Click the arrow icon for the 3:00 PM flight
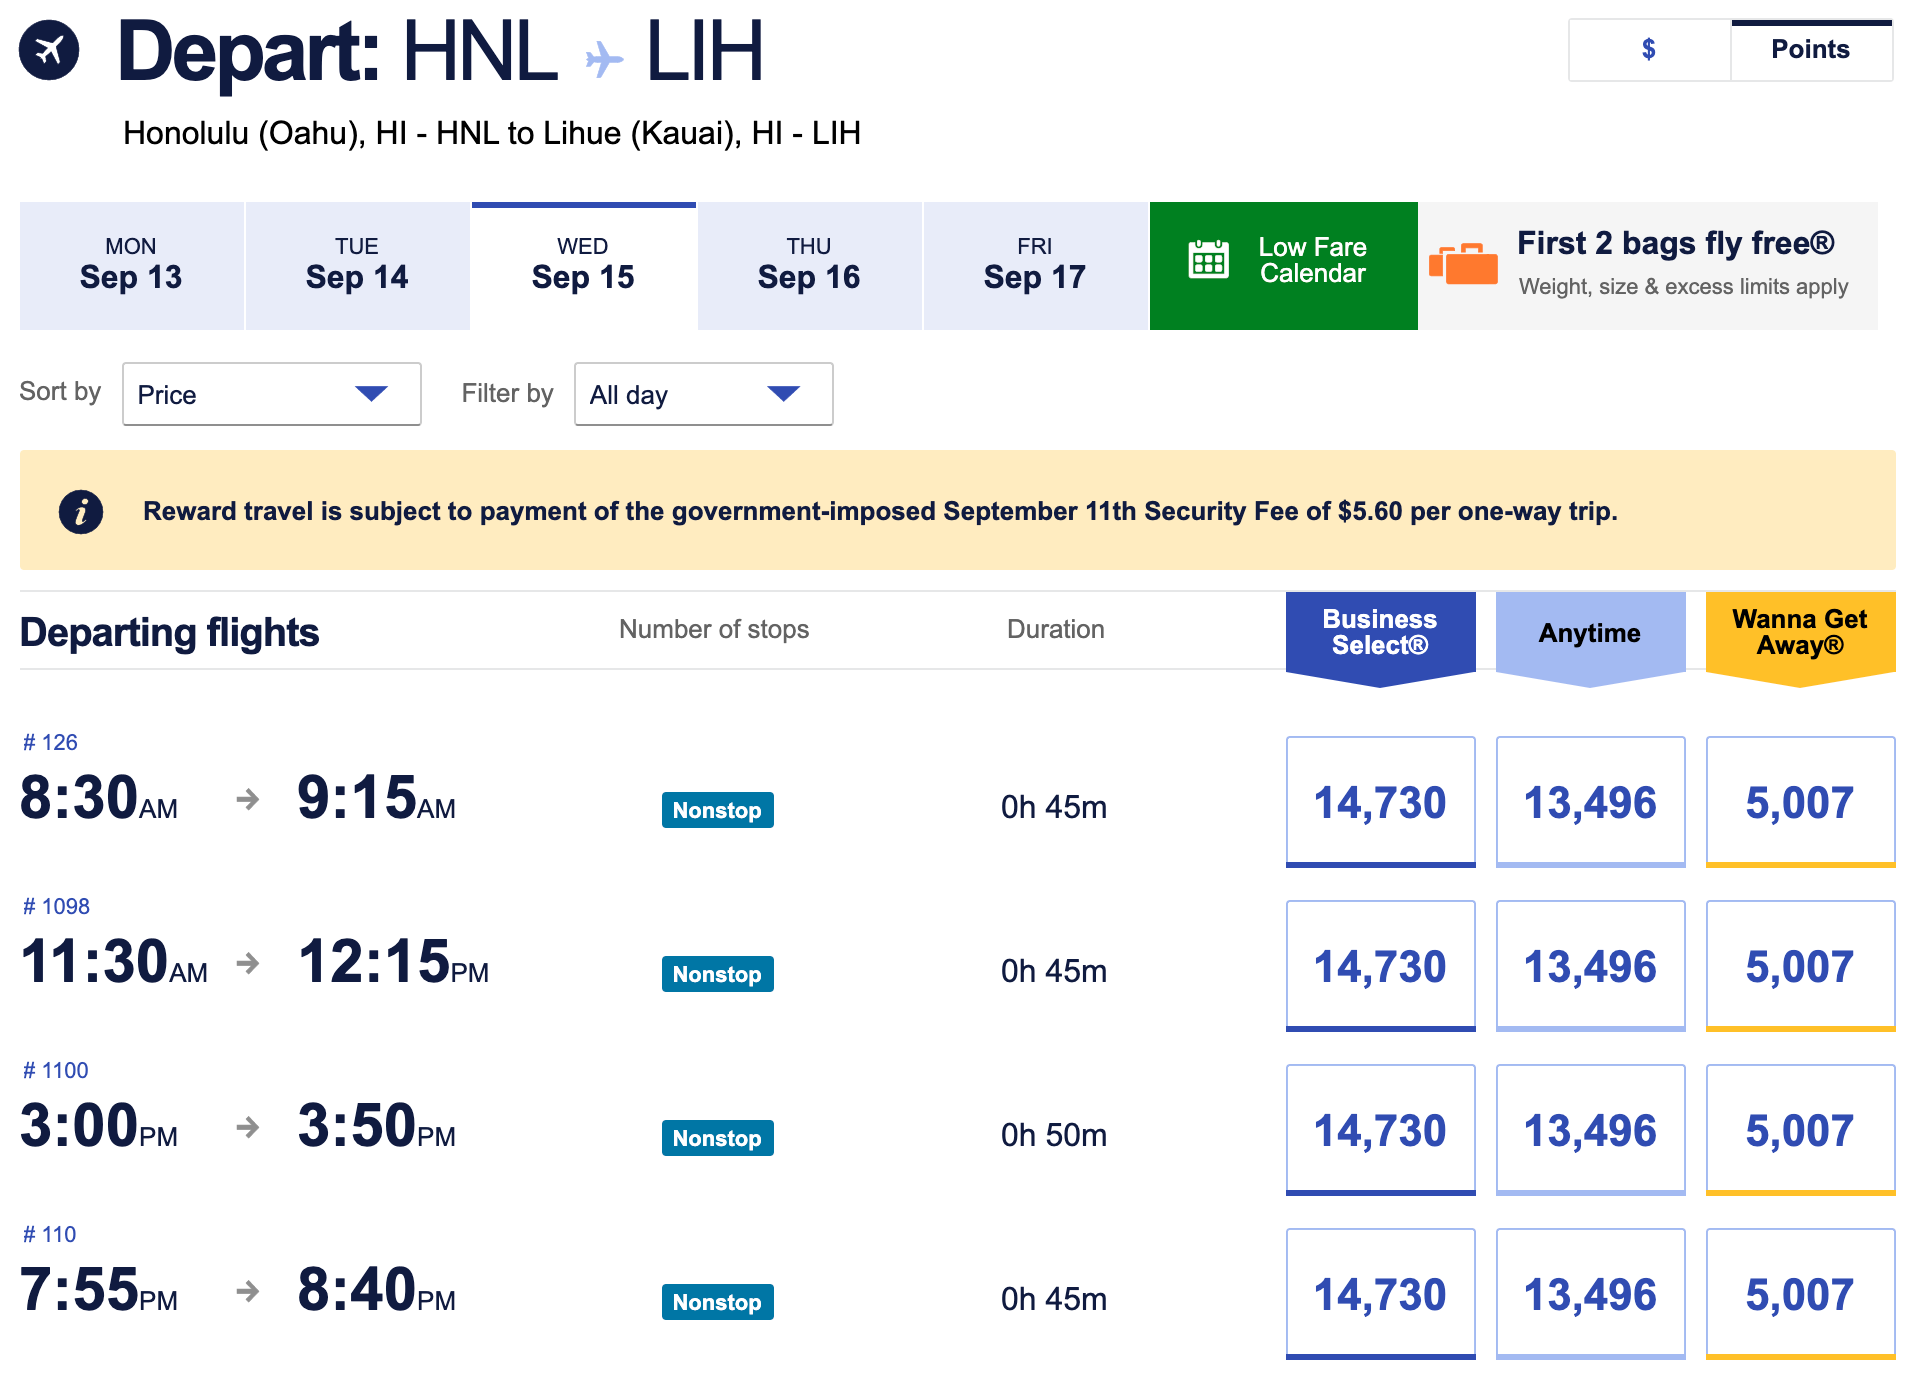Viewport: 1914px width, 1376px height. tap(248, 1127)
